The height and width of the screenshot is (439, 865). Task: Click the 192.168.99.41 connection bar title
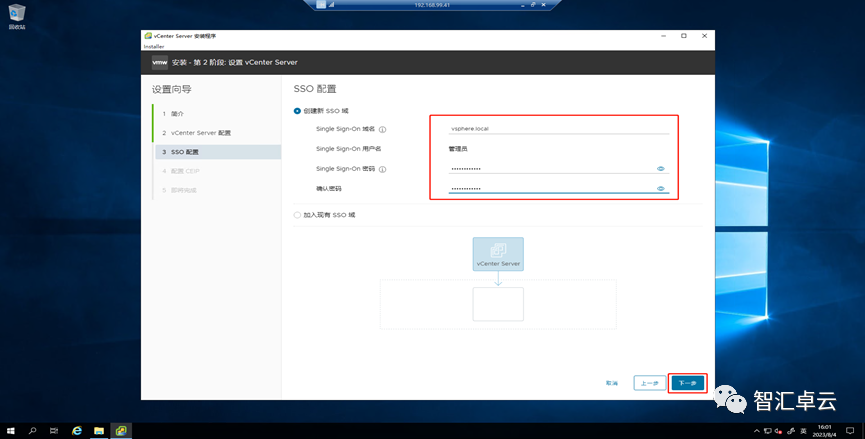tap(432, 5)
